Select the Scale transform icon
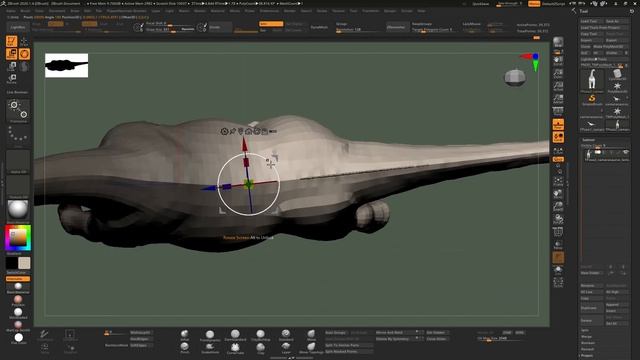The width and height of the screenshot is (640, 360). [x=11, y=66]
